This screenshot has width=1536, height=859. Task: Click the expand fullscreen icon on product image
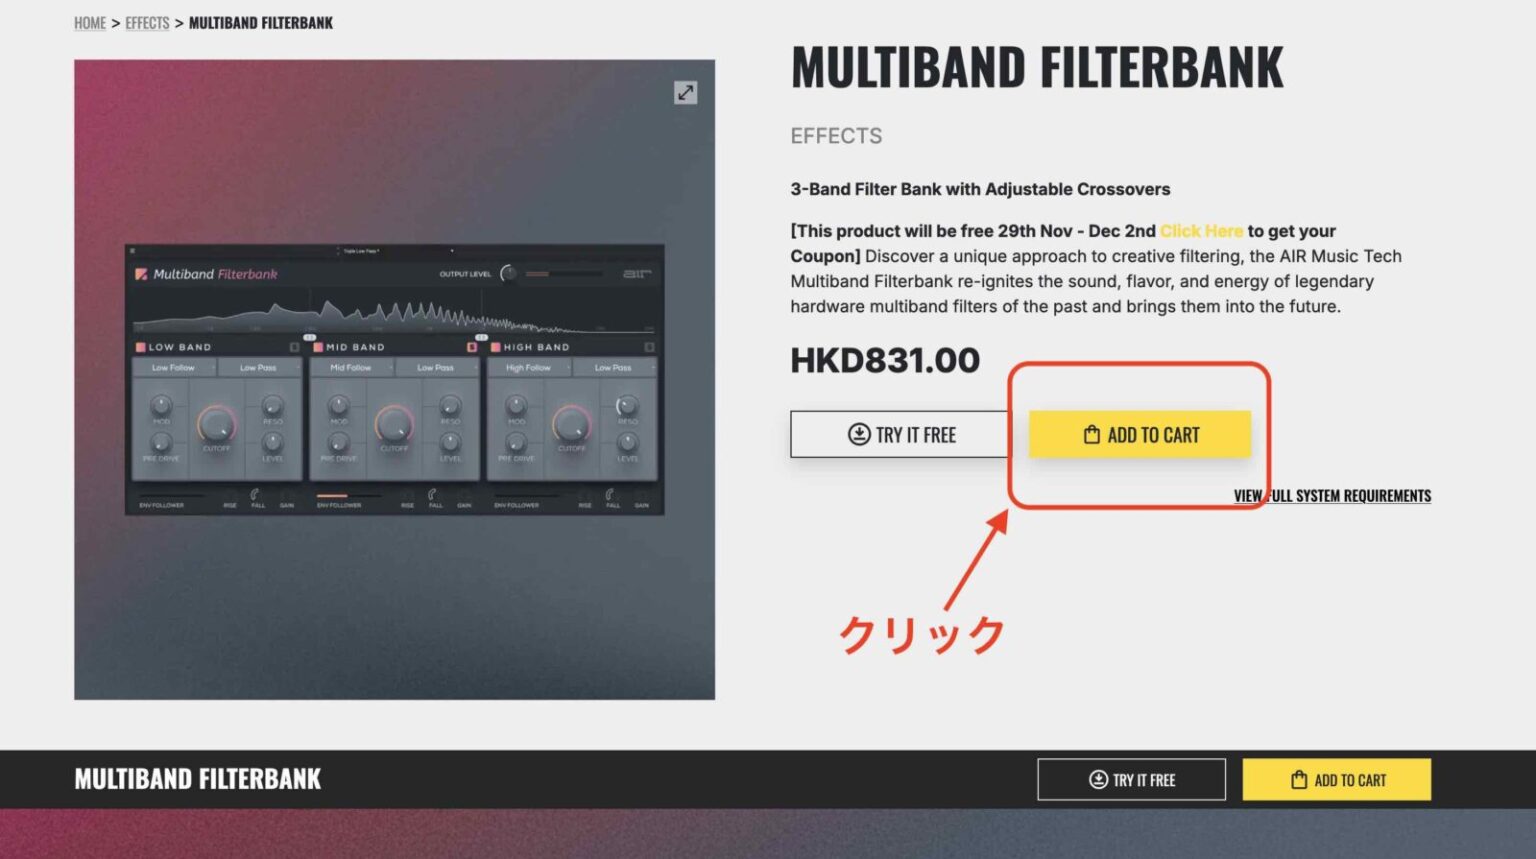click(684, 93)
